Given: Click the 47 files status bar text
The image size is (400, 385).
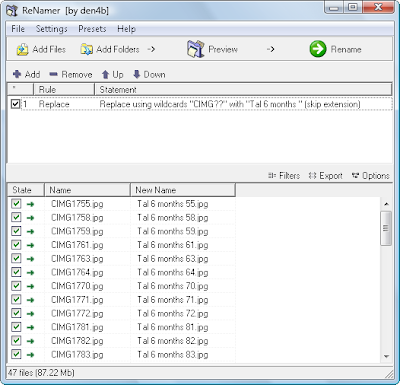Looking at the screenshot, I should pos(41,372).
